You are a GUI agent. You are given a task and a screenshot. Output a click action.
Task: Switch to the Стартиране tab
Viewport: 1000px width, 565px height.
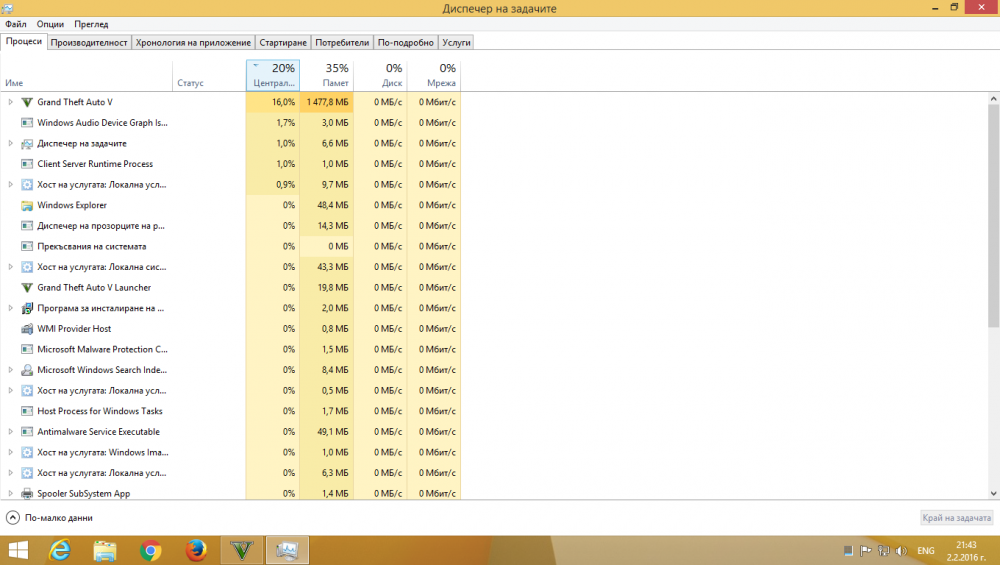(x=283, y=43)
